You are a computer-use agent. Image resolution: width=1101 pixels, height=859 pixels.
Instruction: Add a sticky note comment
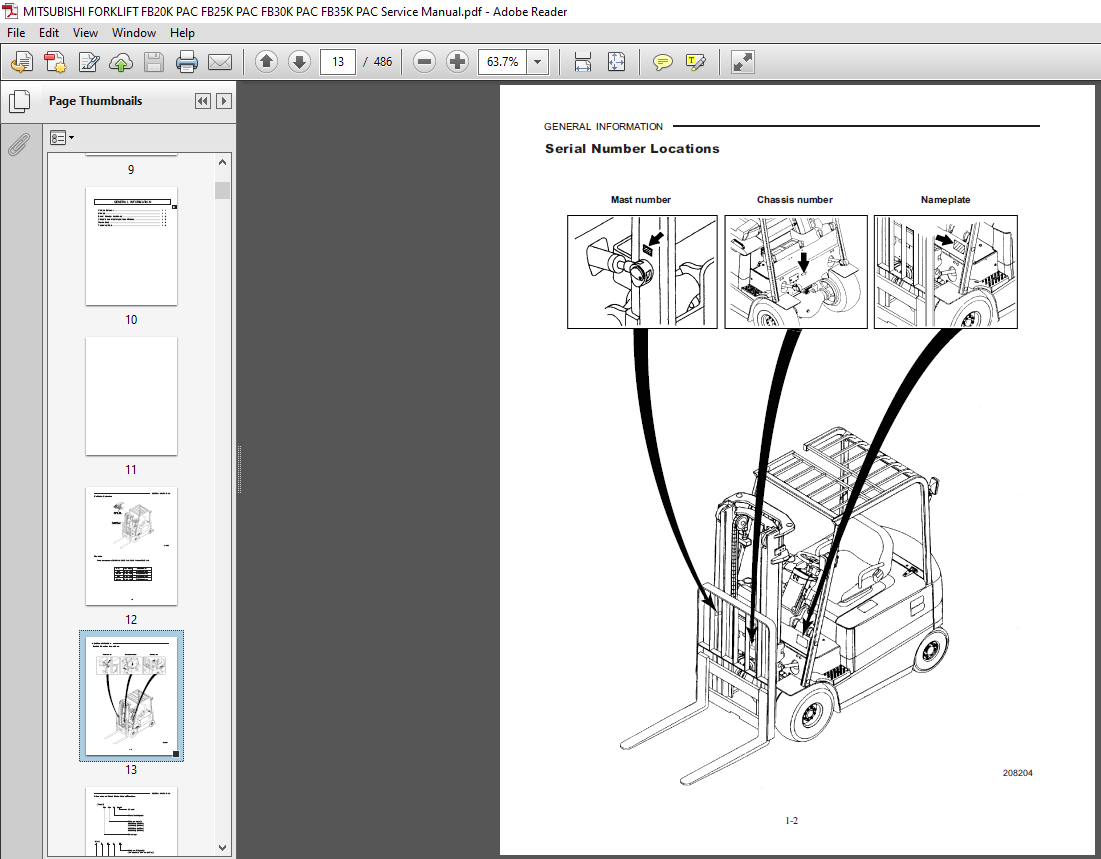(x=662, y=62)
